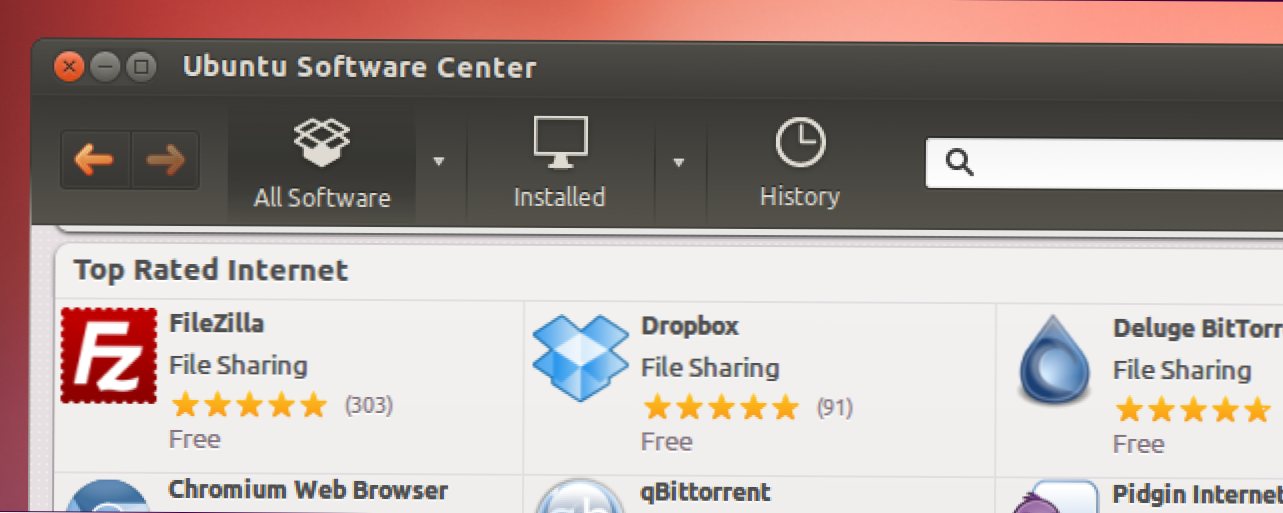Click the Free price under Dropbox
Viewport: 1283px width, 513px height.
tap(667, 441)
